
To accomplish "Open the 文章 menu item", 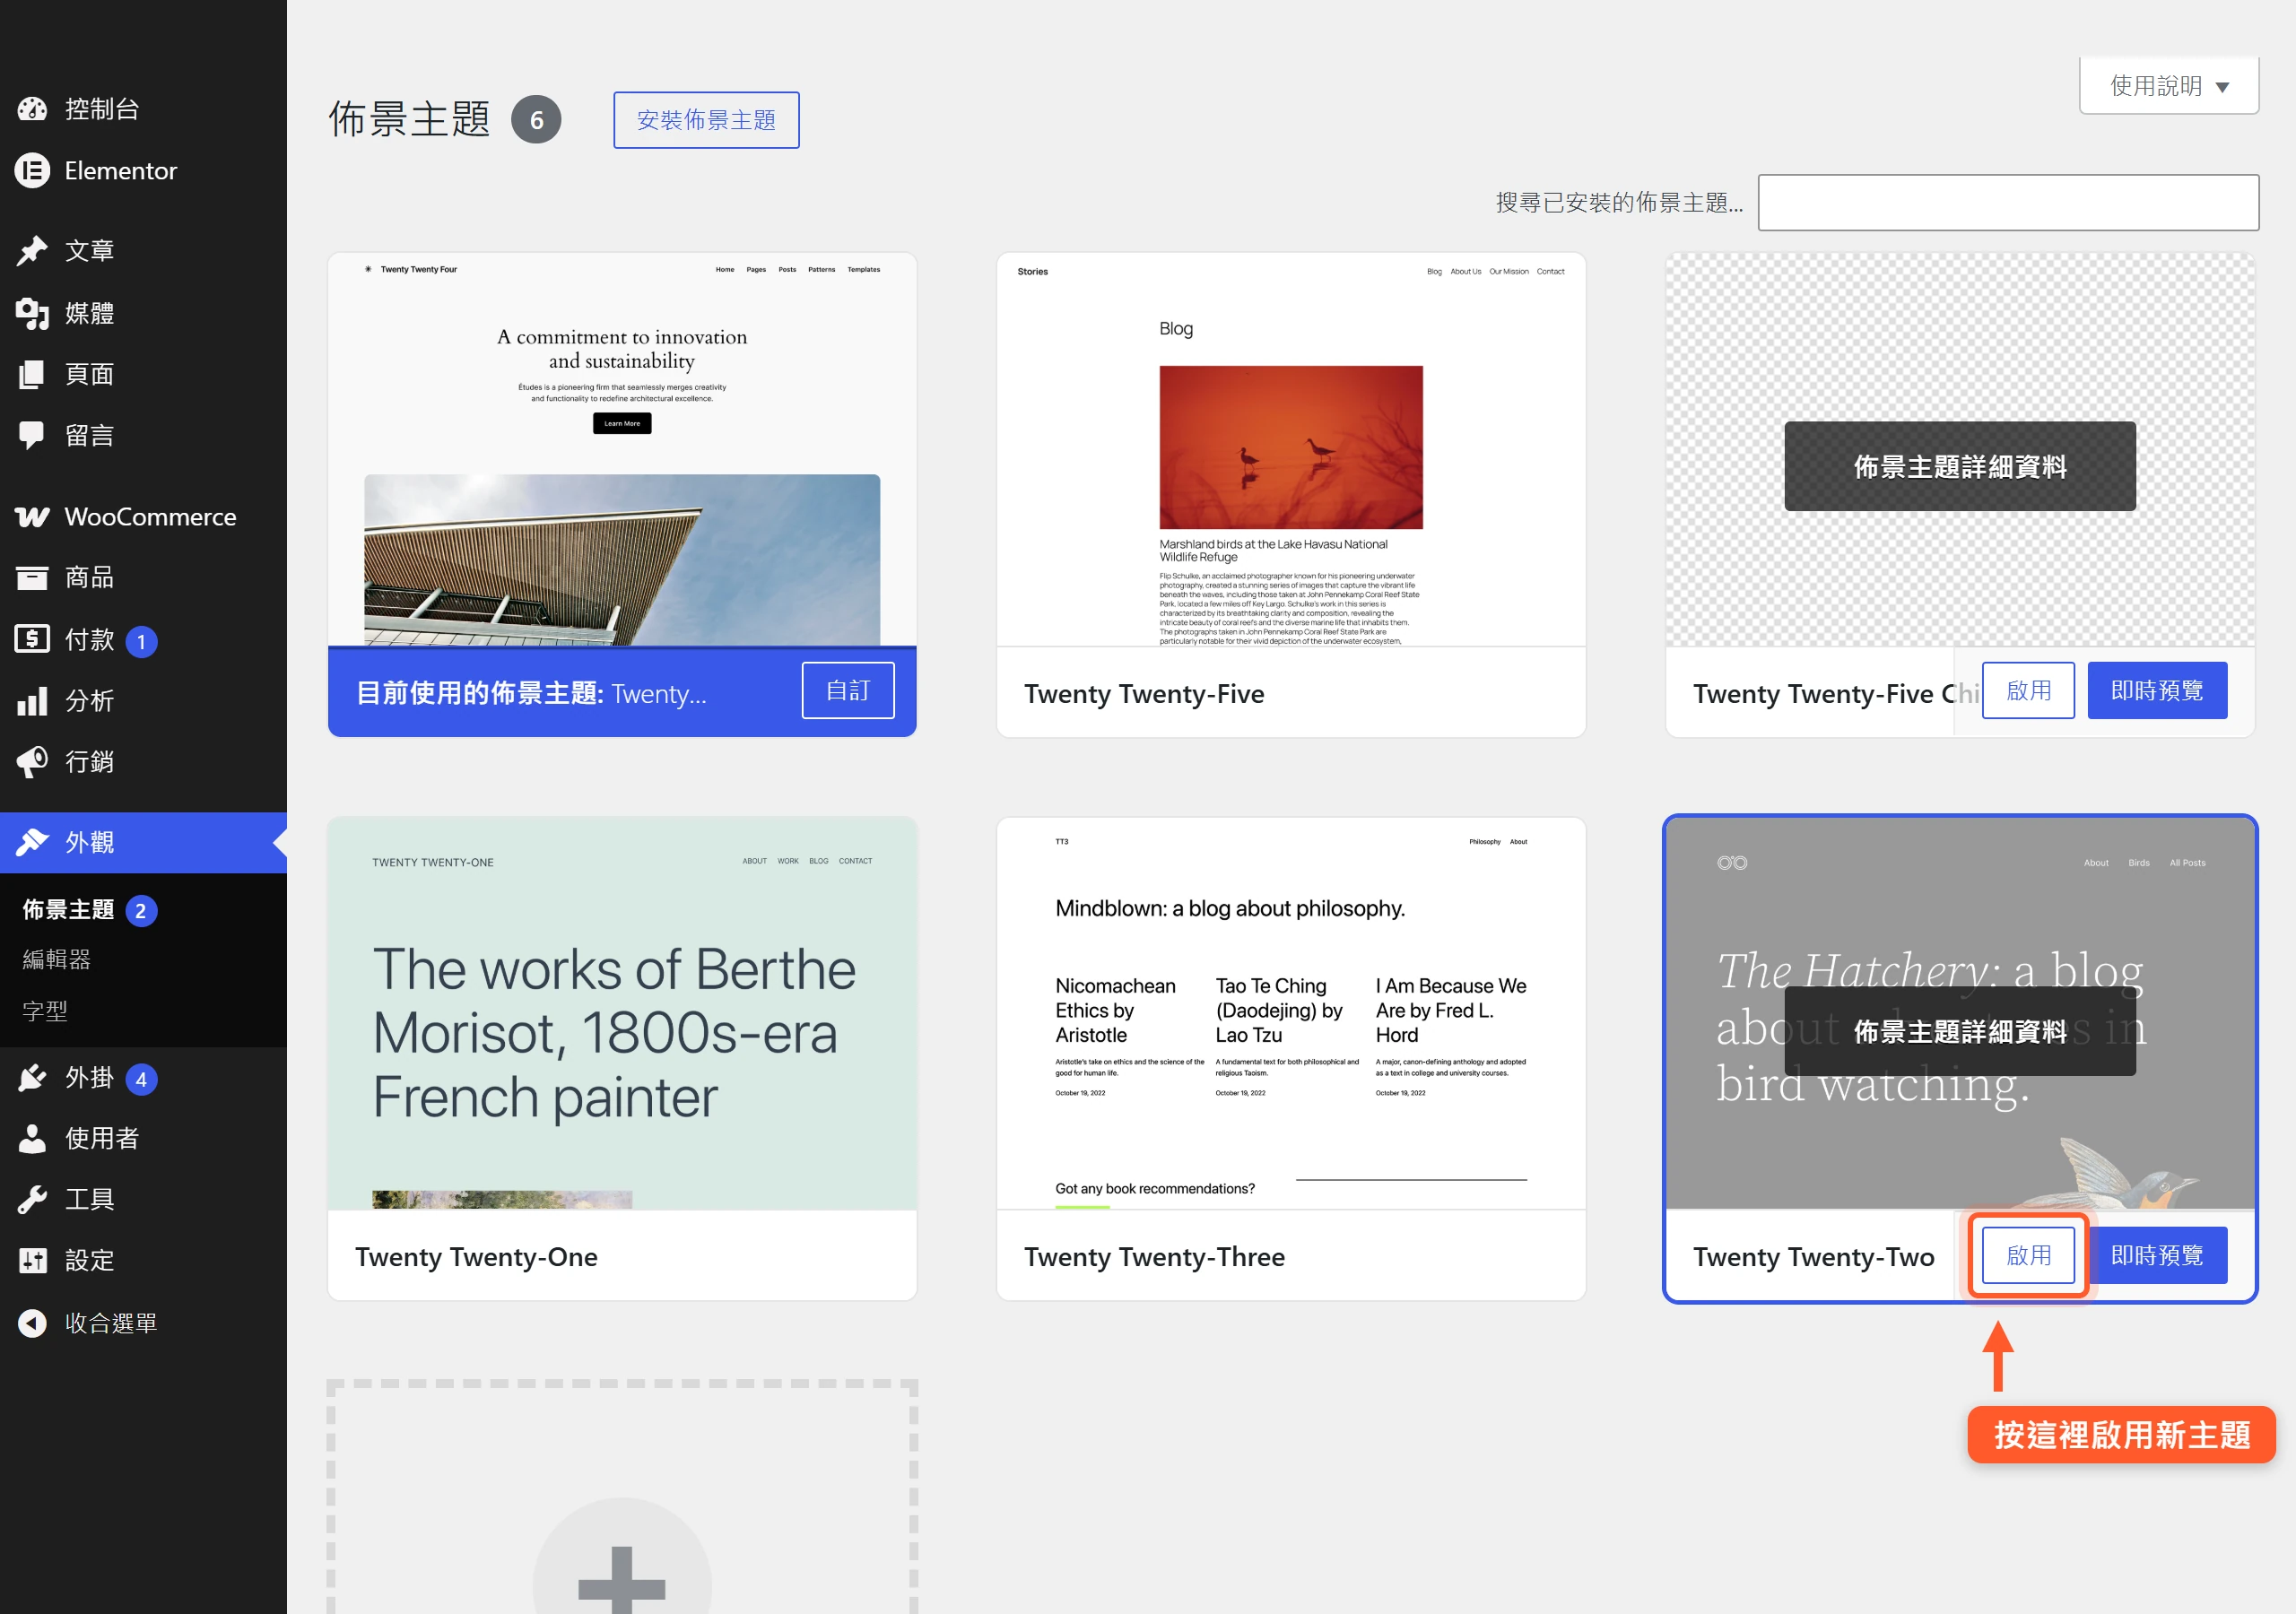I will click(143, 251).
